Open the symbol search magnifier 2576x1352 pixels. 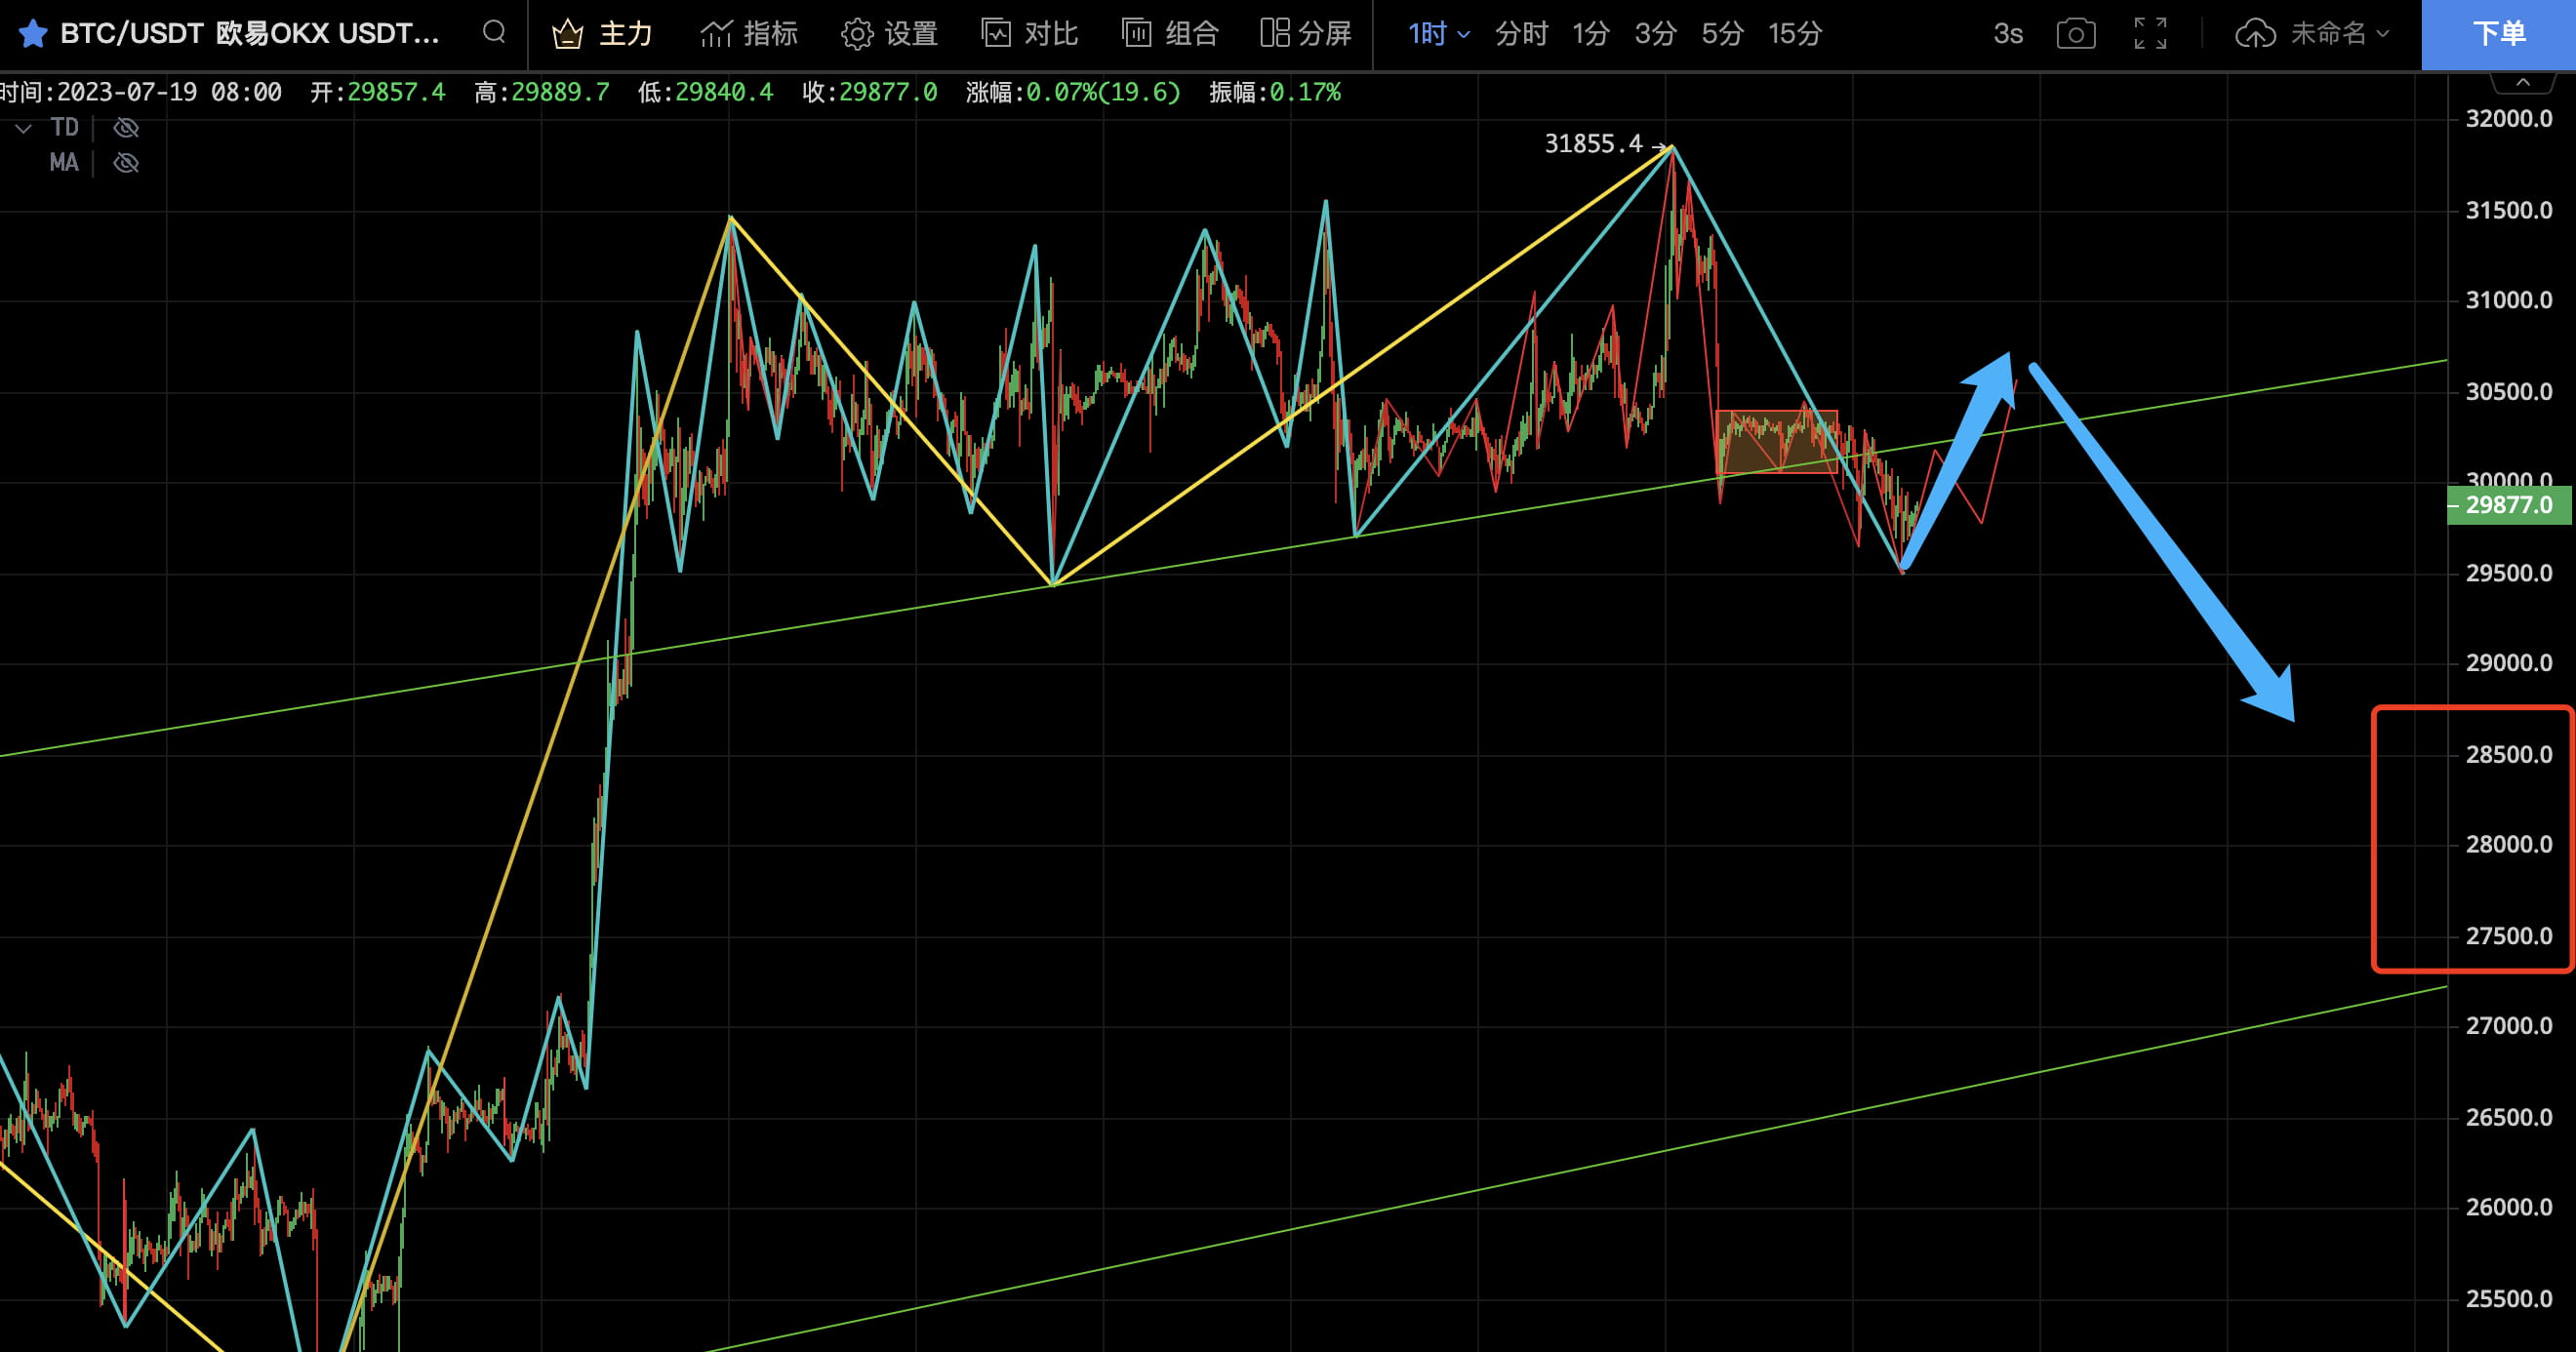click(x=494, y=33)
